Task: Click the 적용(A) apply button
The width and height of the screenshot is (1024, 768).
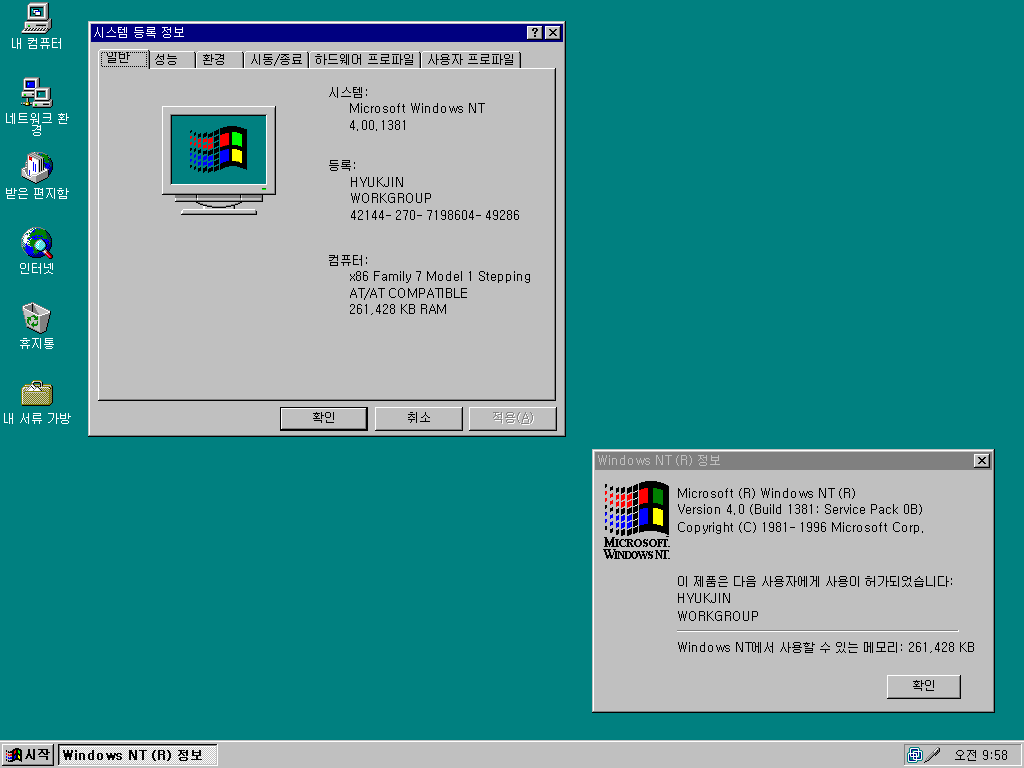Action: [x=513, y=418]
